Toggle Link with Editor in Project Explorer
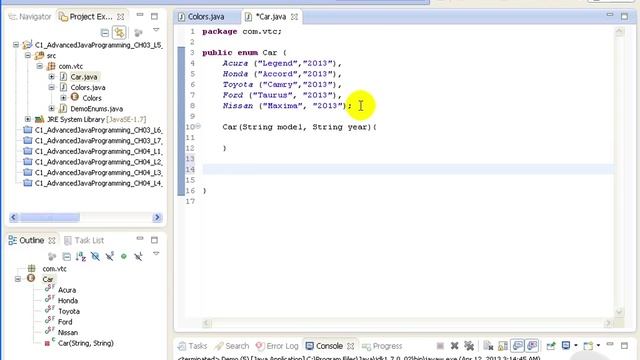 point(119,33)
